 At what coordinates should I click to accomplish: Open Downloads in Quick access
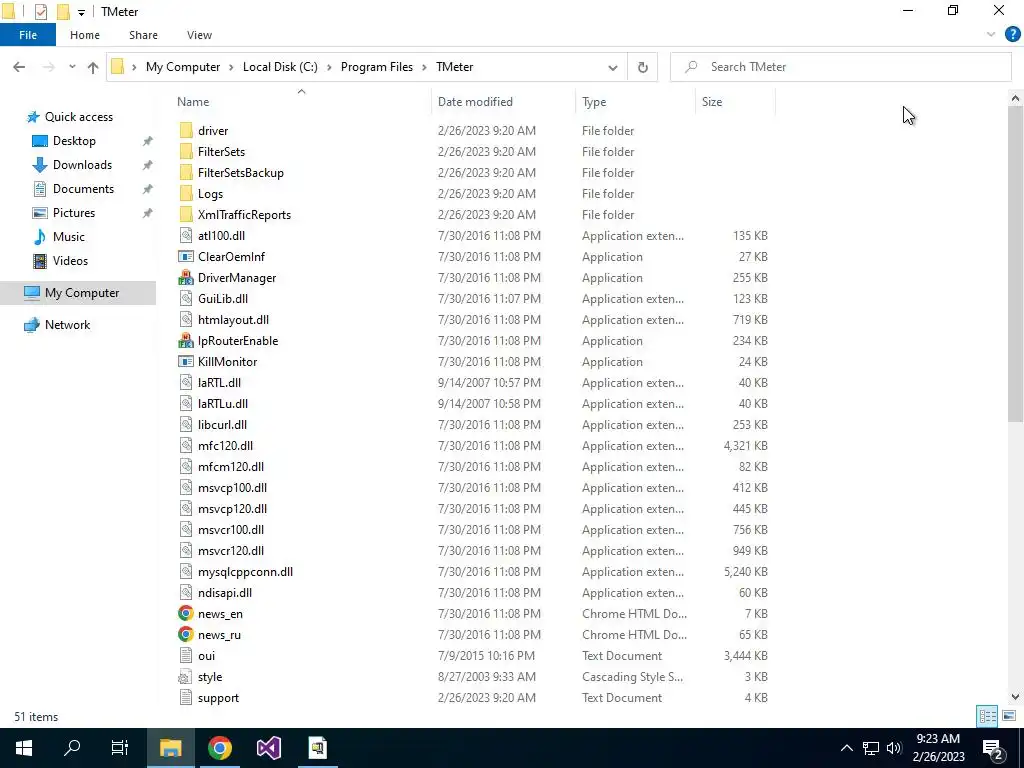82,165
